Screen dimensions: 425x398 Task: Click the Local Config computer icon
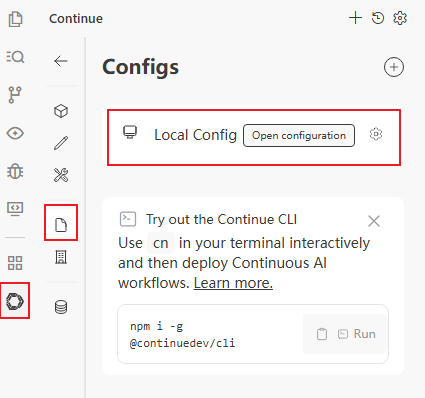coord(130,132)
